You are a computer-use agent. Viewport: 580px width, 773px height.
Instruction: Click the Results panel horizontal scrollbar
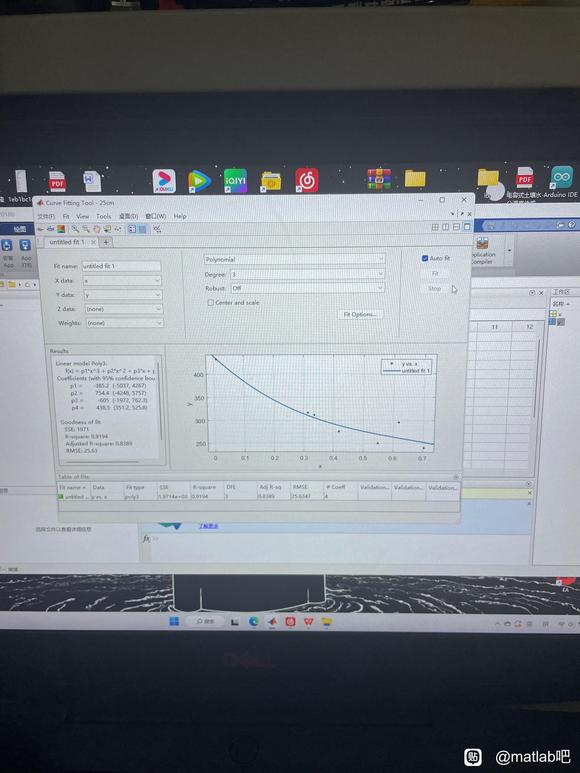click(x=102, y=462)
